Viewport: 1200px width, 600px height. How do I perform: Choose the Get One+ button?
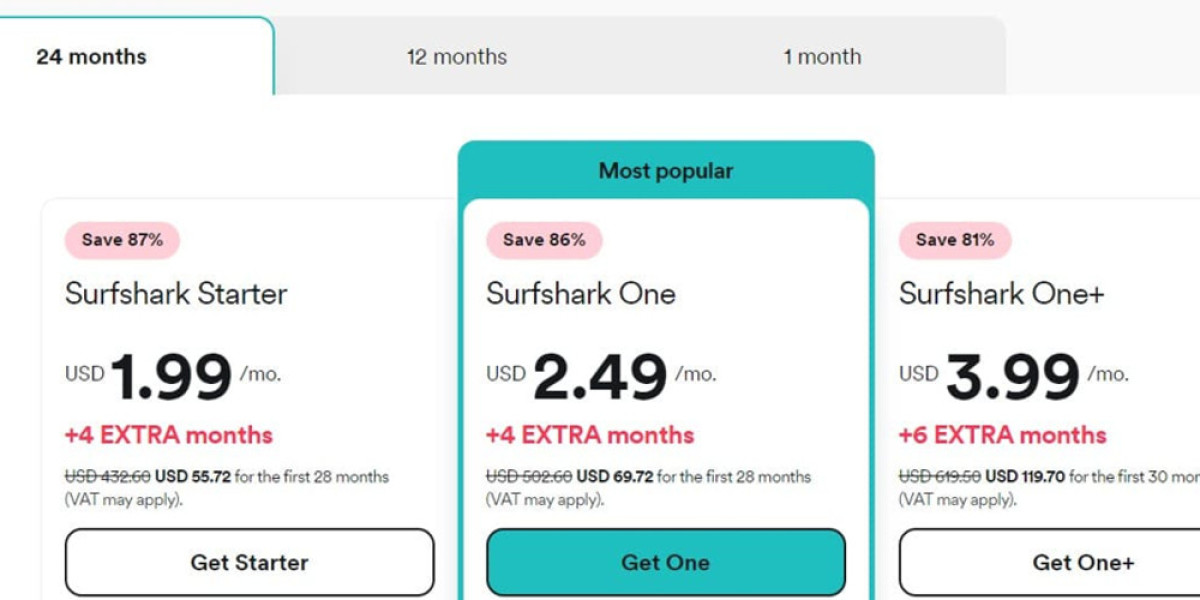tap(1083, 562)
